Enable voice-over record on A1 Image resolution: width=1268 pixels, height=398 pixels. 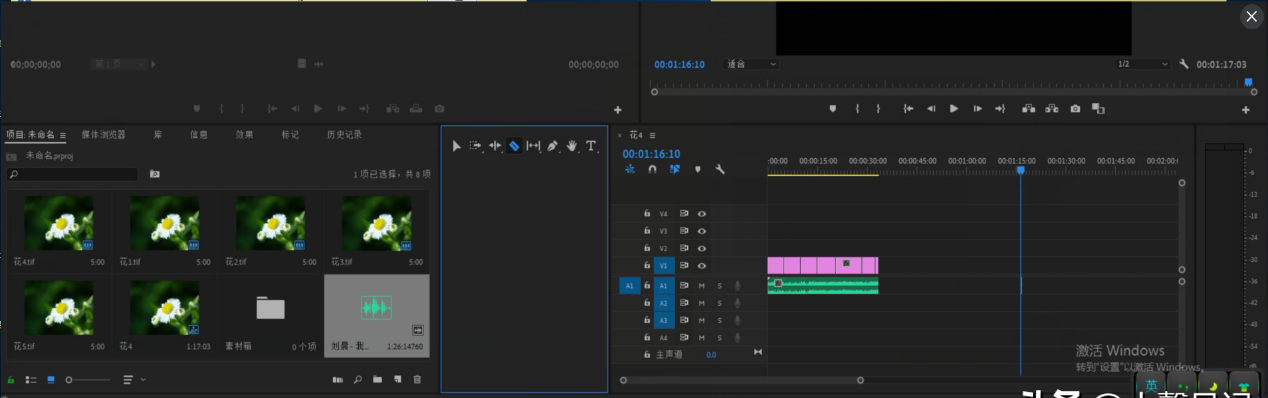pos(738,285)
